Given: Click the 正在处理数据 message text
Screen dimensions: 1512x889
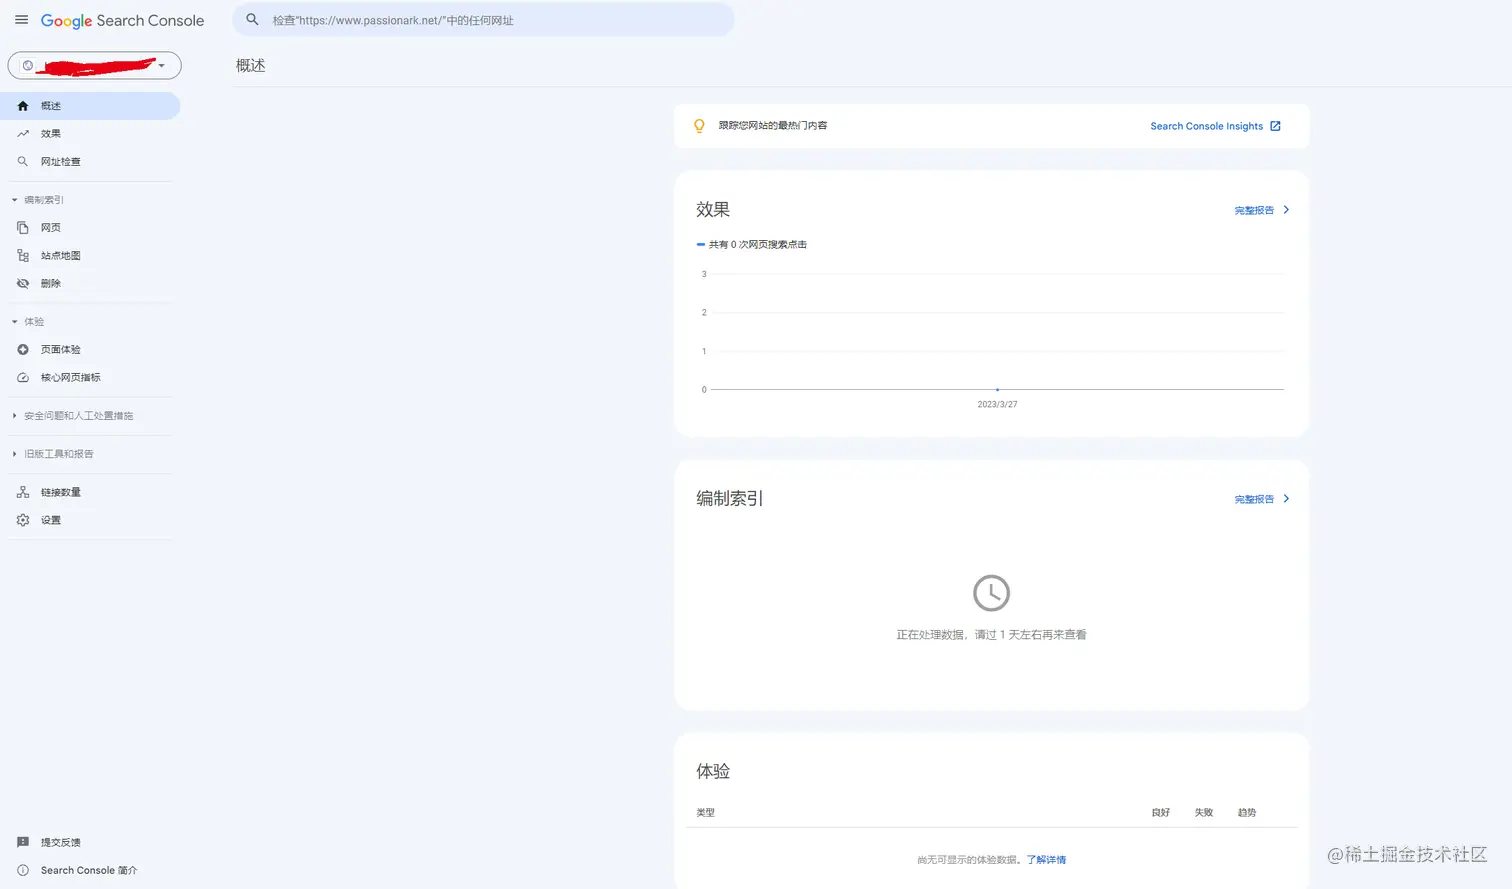Looking at the screenshot, I should tap(991, 635).
